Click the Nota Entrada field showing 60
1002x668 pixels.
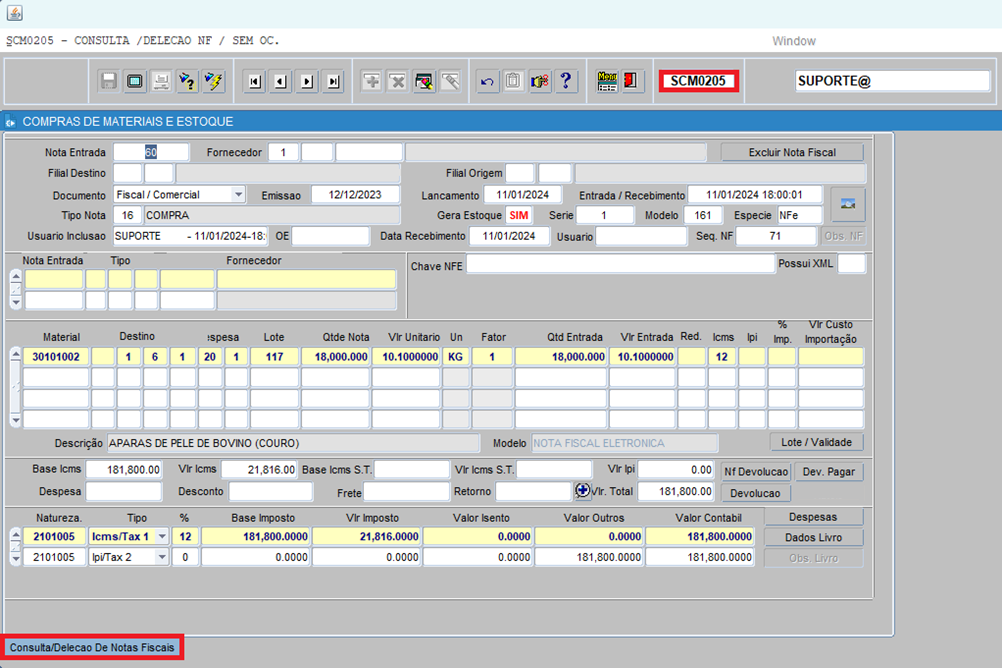(x=151, y=152)
